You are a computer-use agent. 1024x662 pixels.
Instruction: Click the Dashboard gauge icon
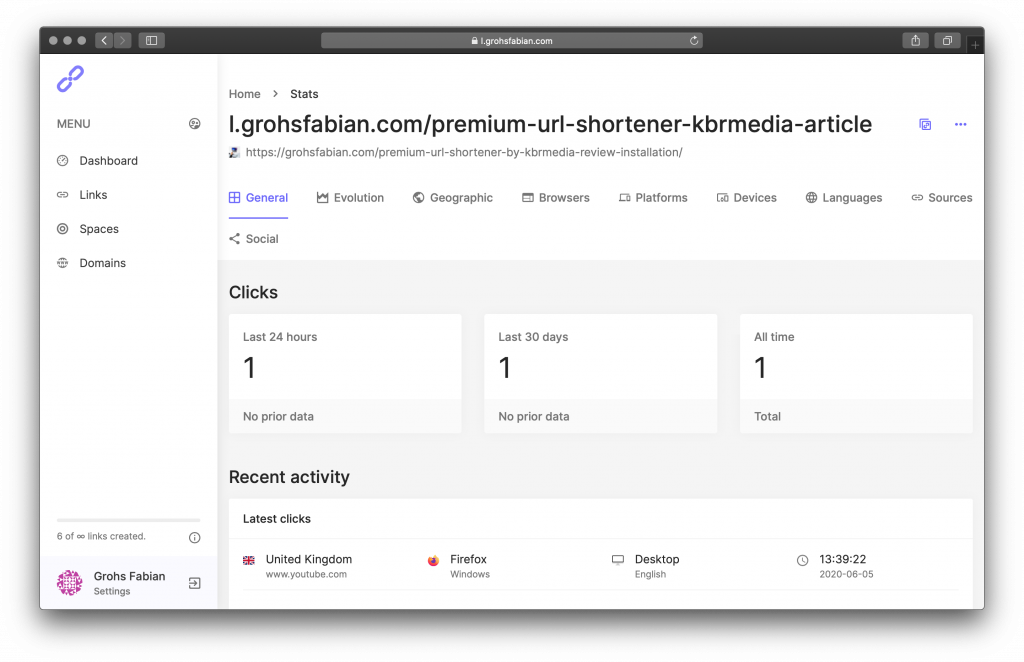[63, 161]
